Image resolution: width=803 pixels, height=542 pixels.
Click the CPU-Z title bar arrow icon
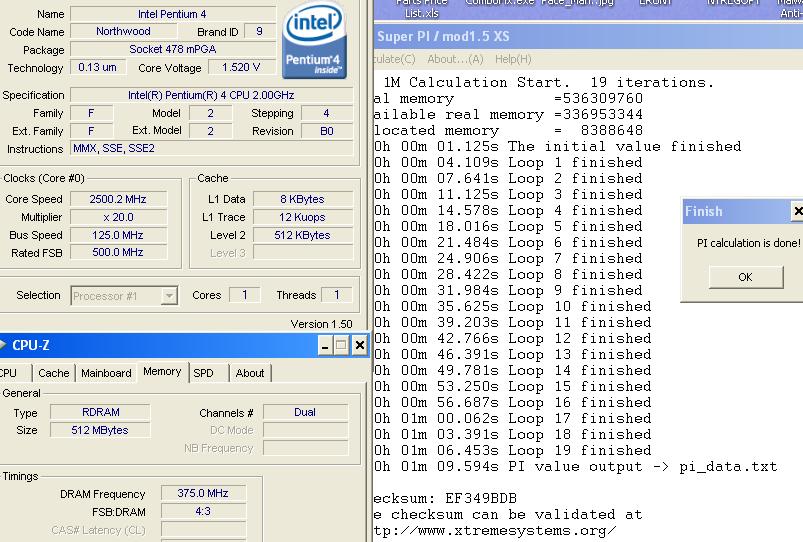(3, 345)
